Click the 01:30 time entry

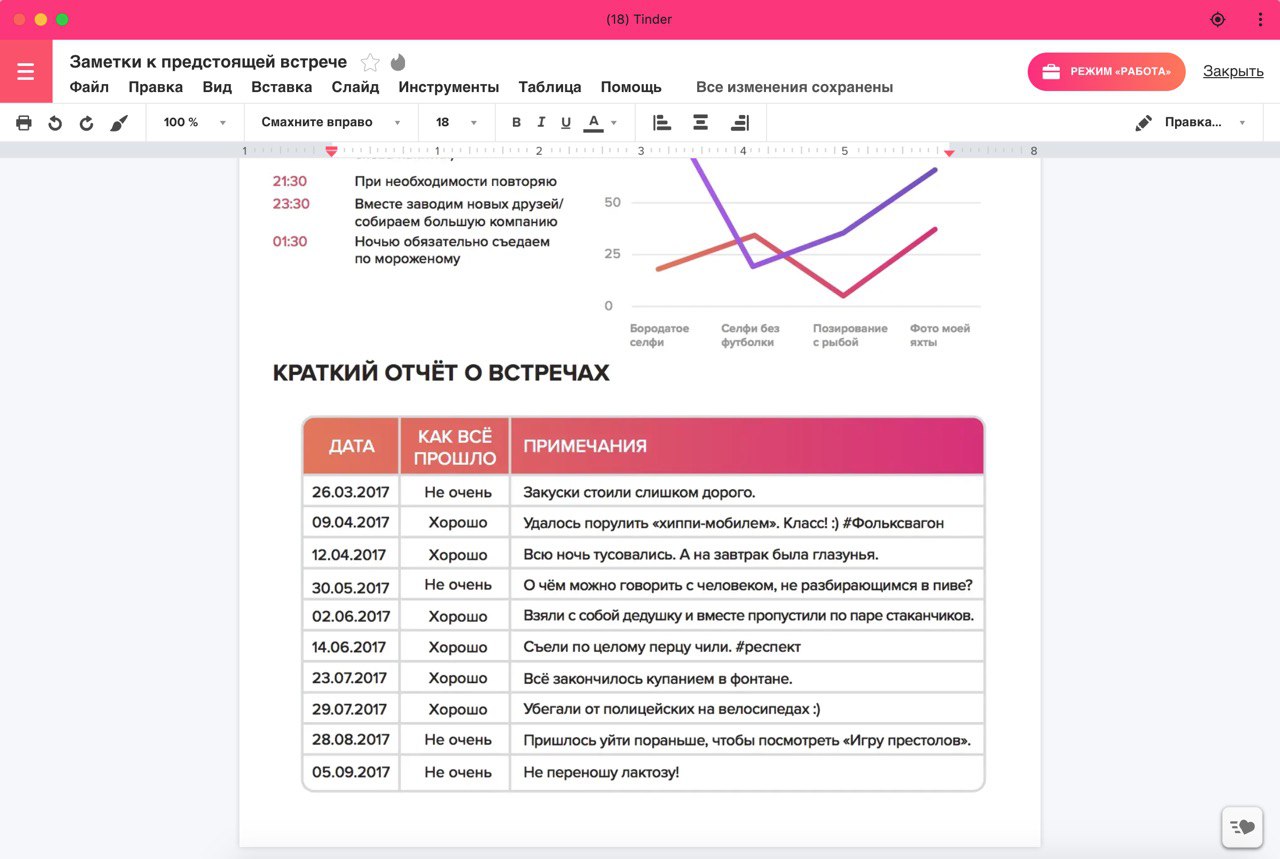[290, 241]
